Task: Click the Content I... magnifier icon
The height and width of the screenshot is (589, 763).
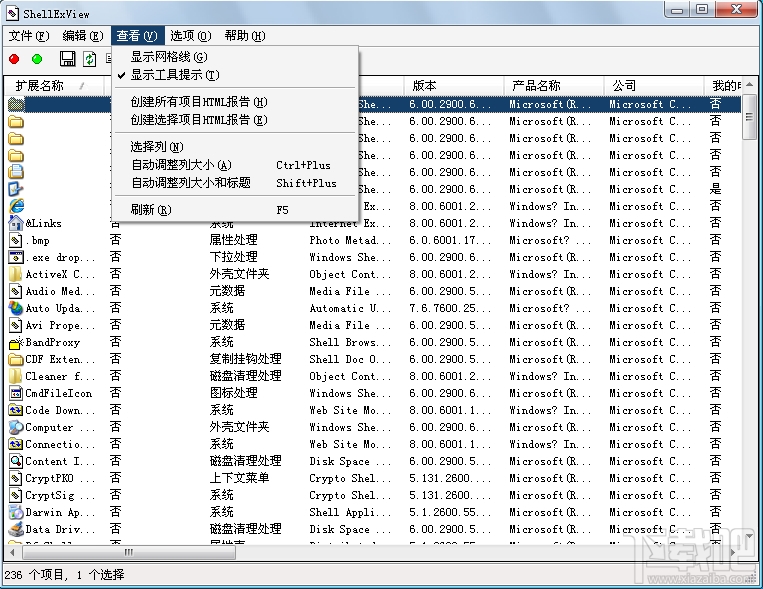Action: pyautogui.click(x=16, y=461)
